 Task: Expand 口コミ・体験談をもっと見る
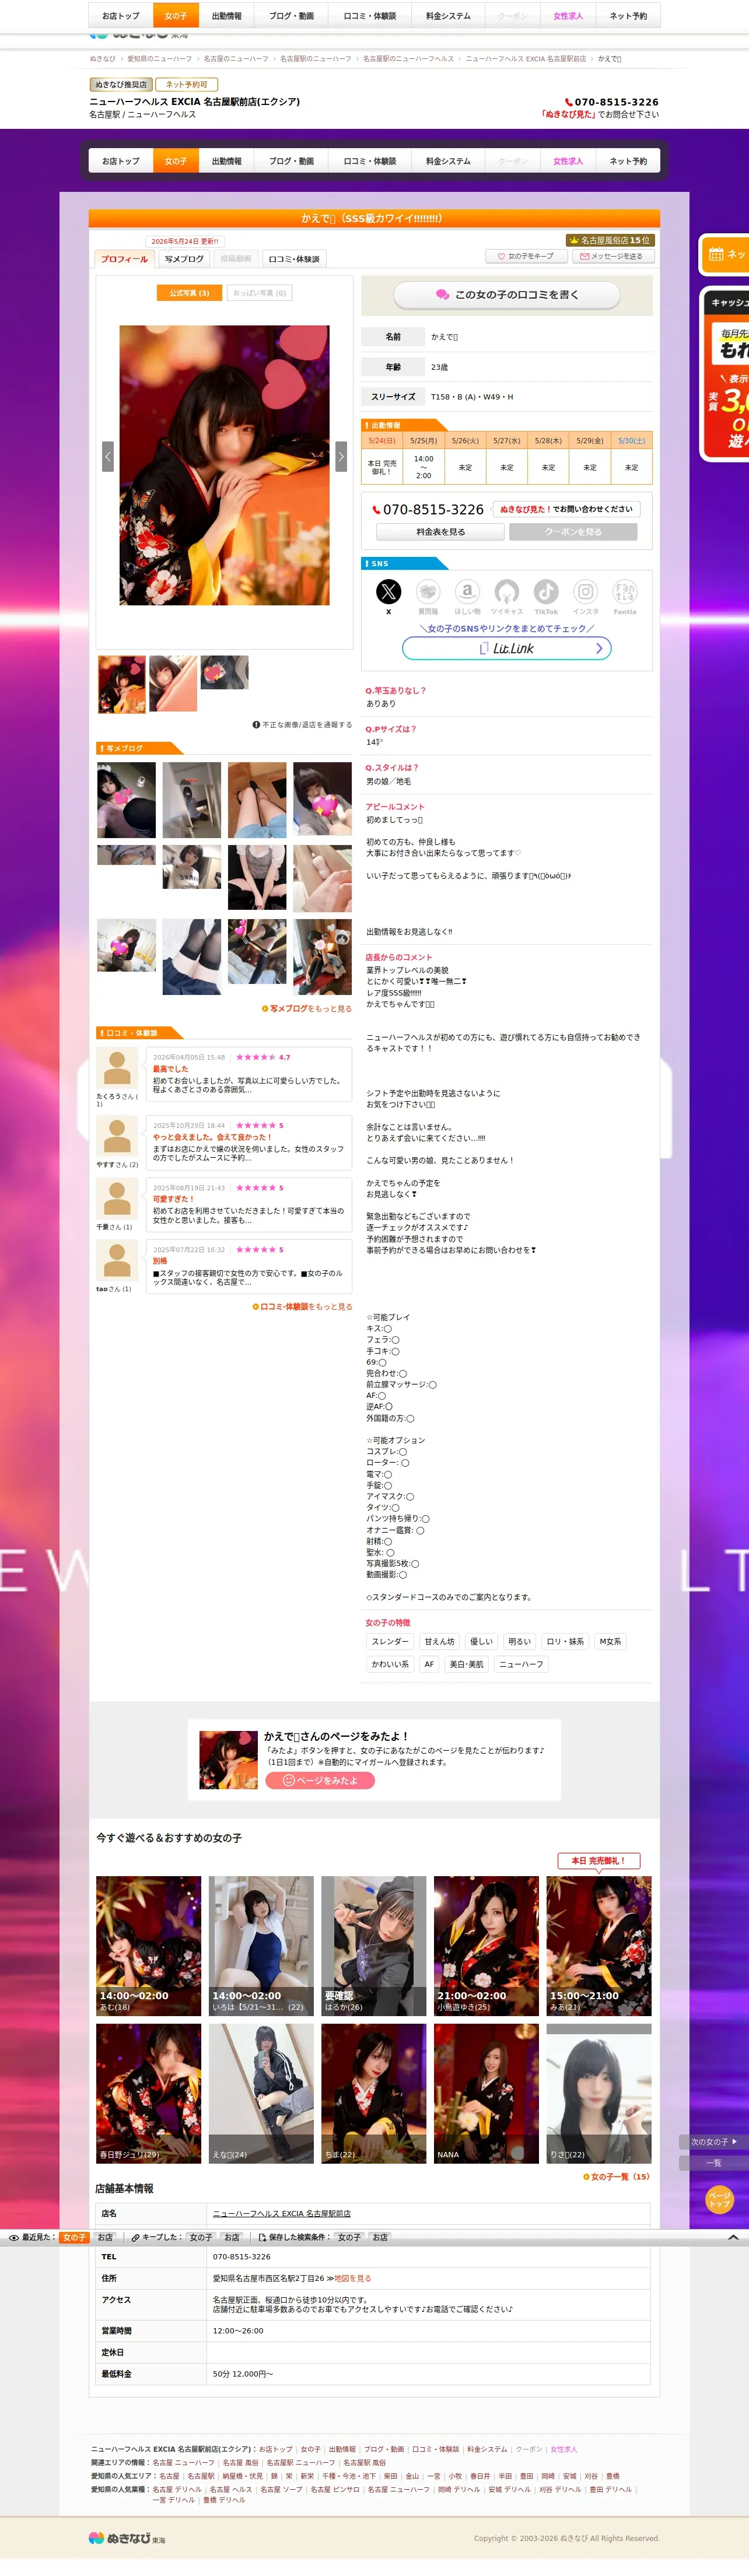pyautogui.click(x=302, y=1306)
